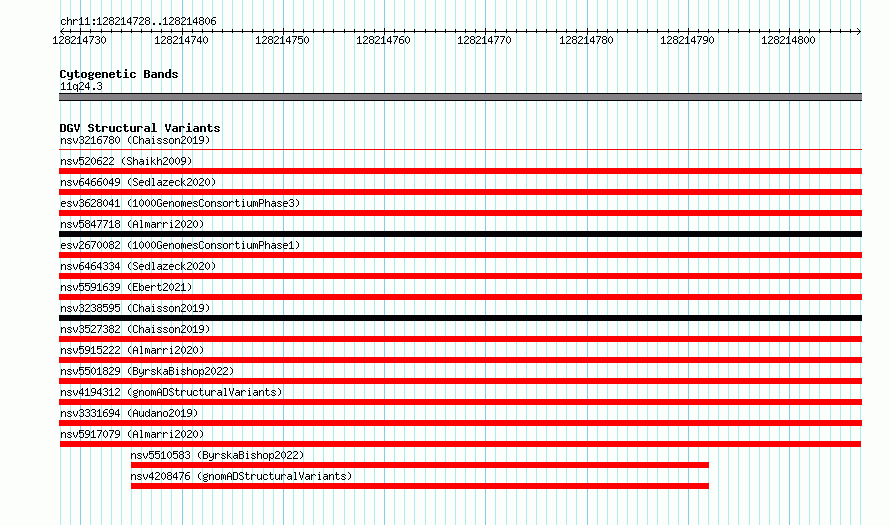890x525 pixels.
Task: Open nsv5915222 (Almarri2020) variant label
Action: [x=132, y=350]
